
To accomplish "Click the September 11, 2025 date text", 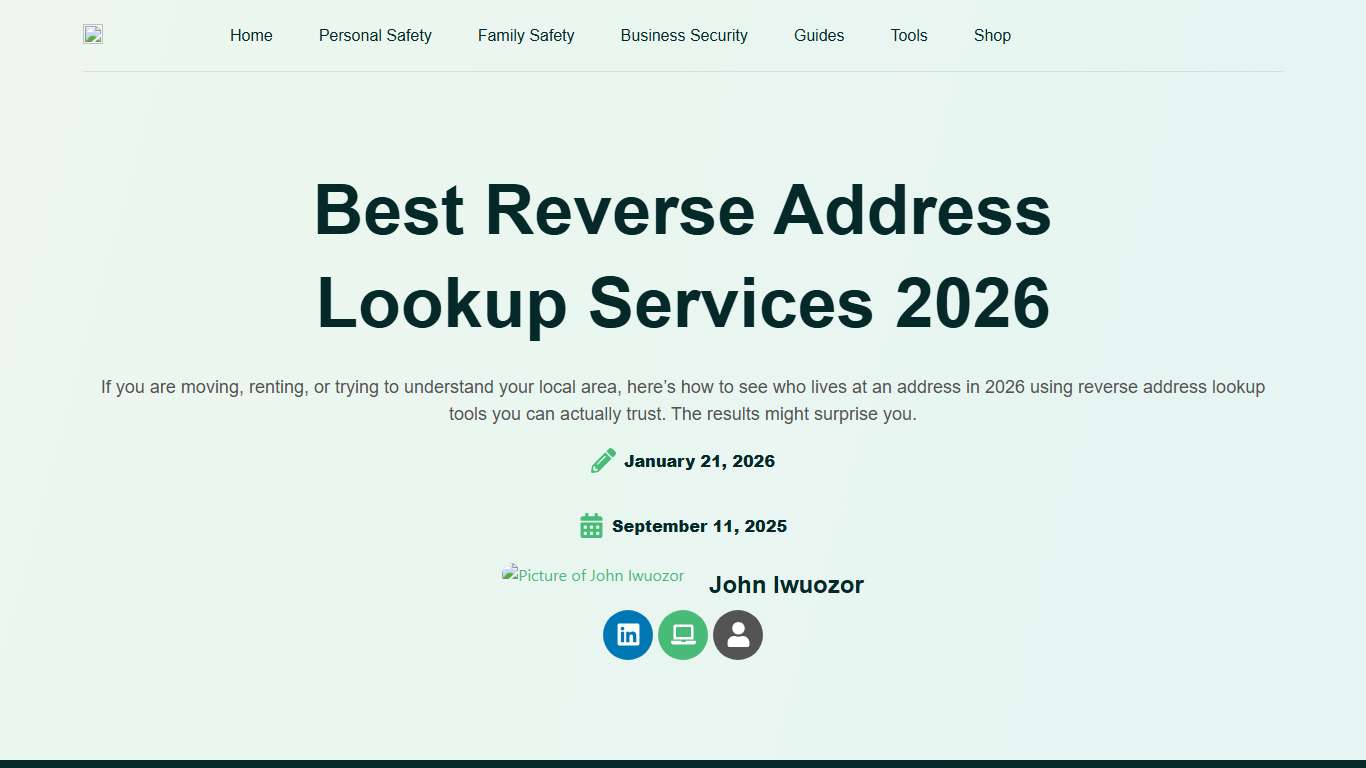I will pyautogui.click(x=700, y=525).
